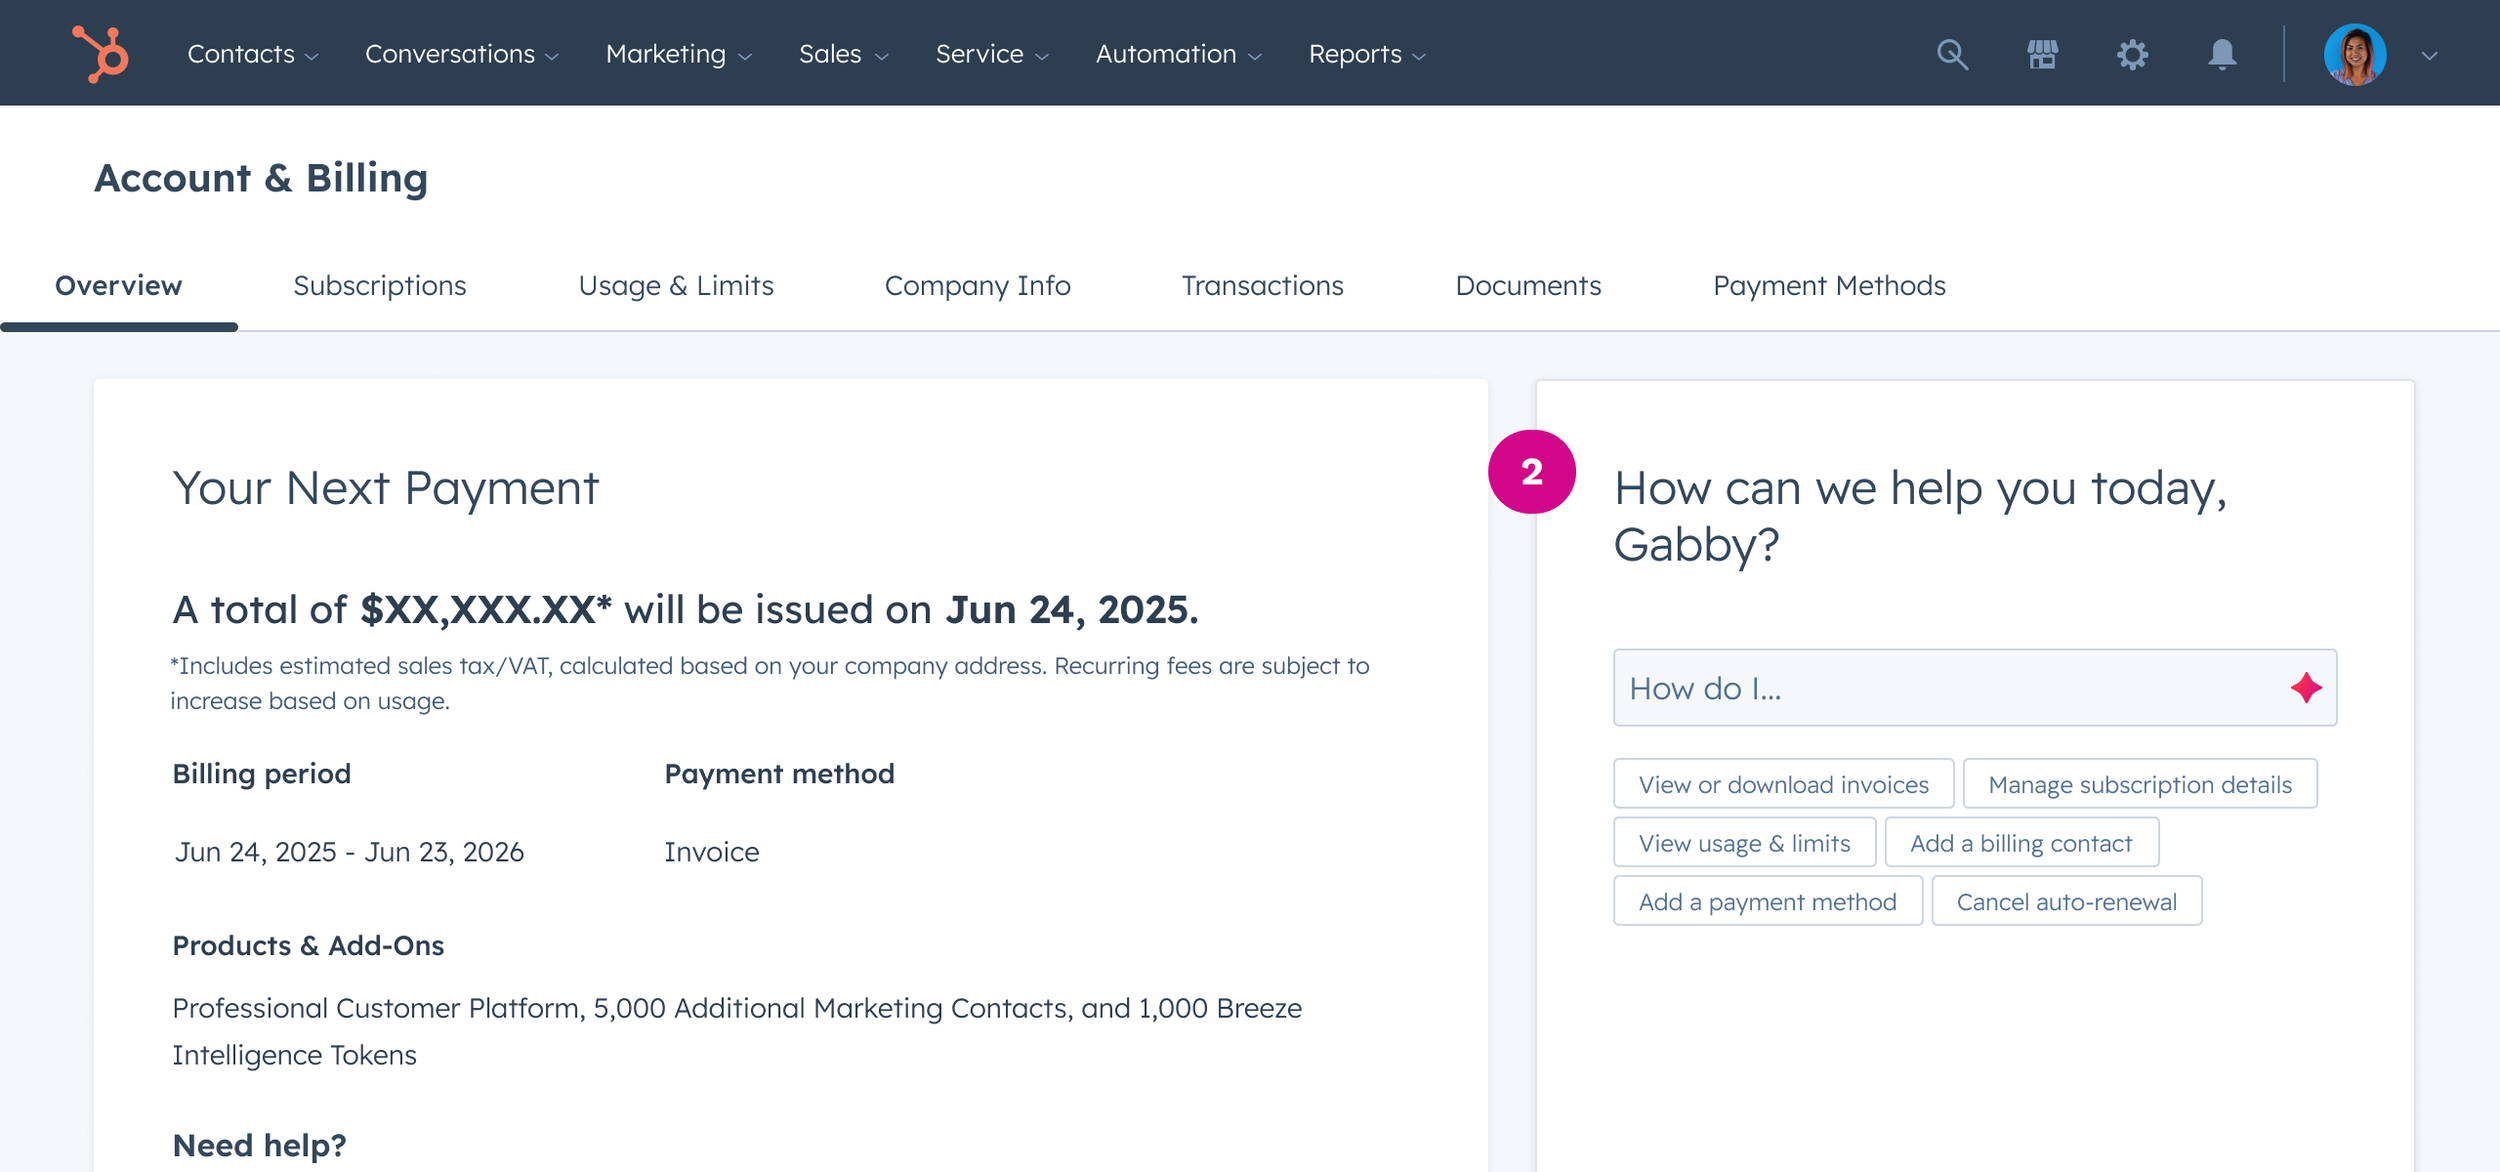Expand the Contacts dropdown chevron
This screenshot has width=2500, height=1172.
312,57
